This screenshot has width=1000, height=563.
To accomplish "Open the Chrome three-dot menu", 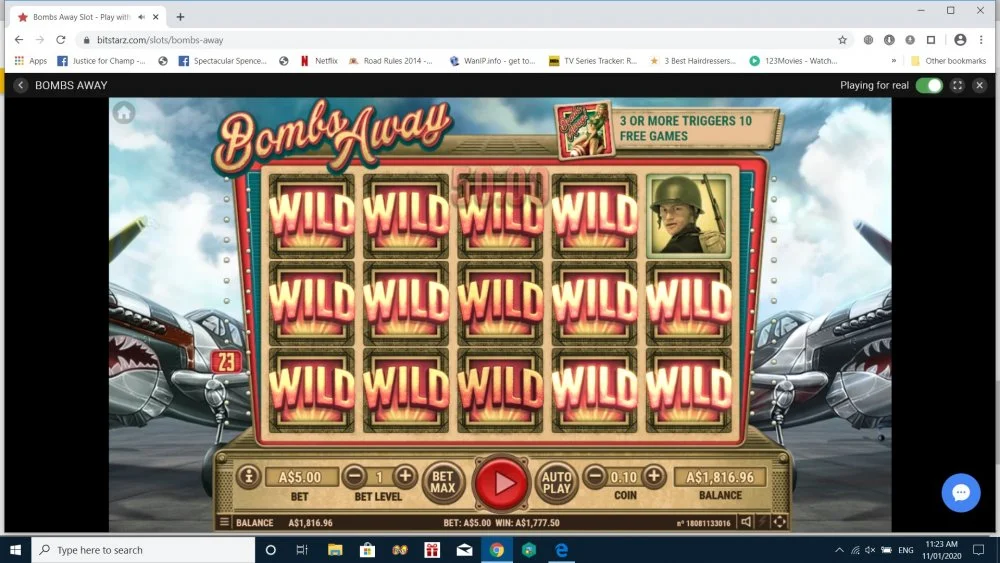I will click(981, 40).
